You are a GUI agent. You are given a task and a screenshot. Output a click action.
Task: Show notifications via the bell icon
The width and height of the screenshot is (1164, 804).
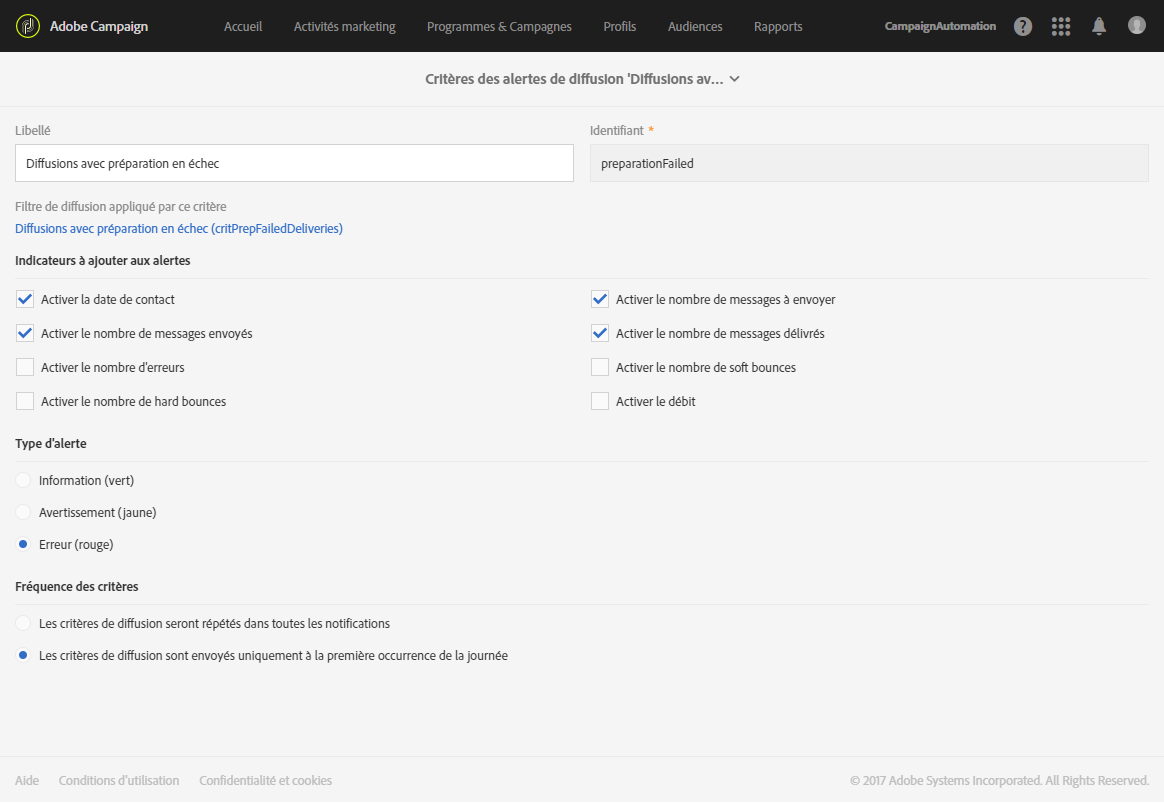click(1099, 26)
